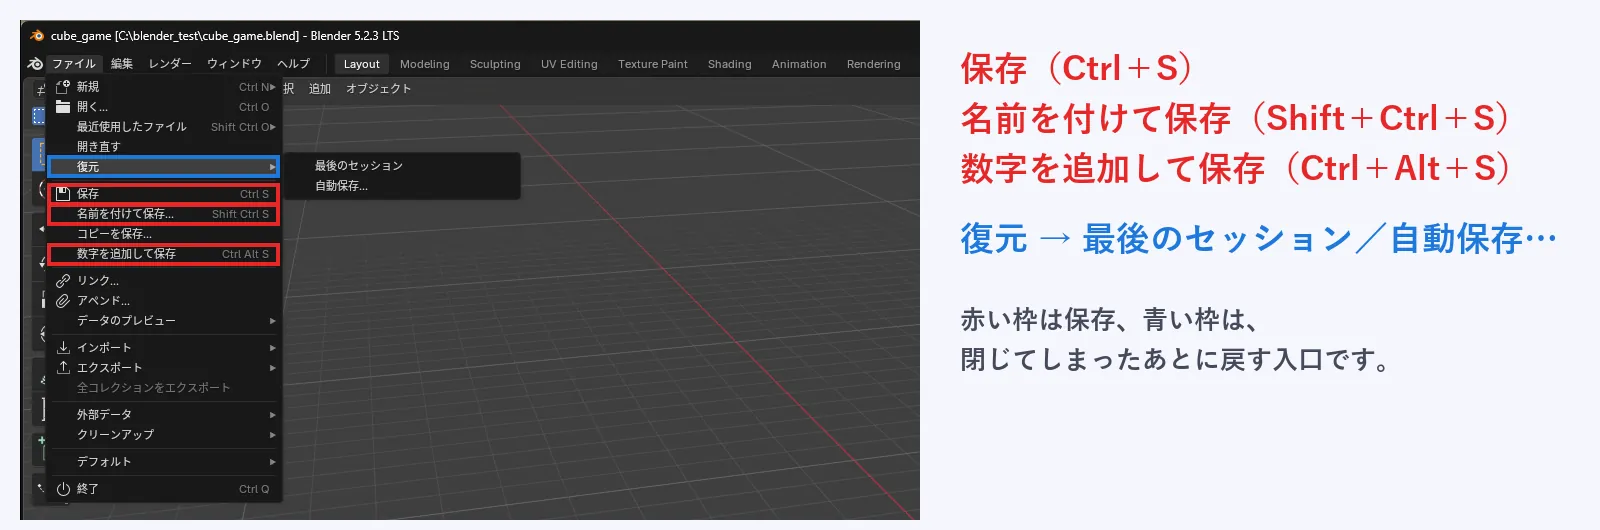Expand the 外部データ submenu

pos(165,415)
